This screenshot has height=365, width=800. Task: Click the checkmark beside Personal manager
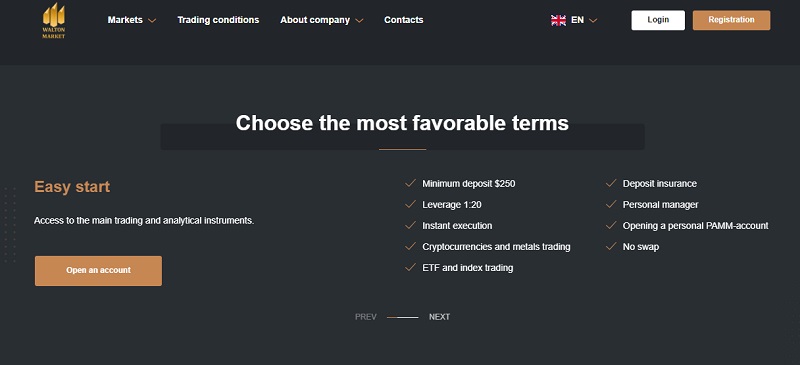tap(611, 204)
